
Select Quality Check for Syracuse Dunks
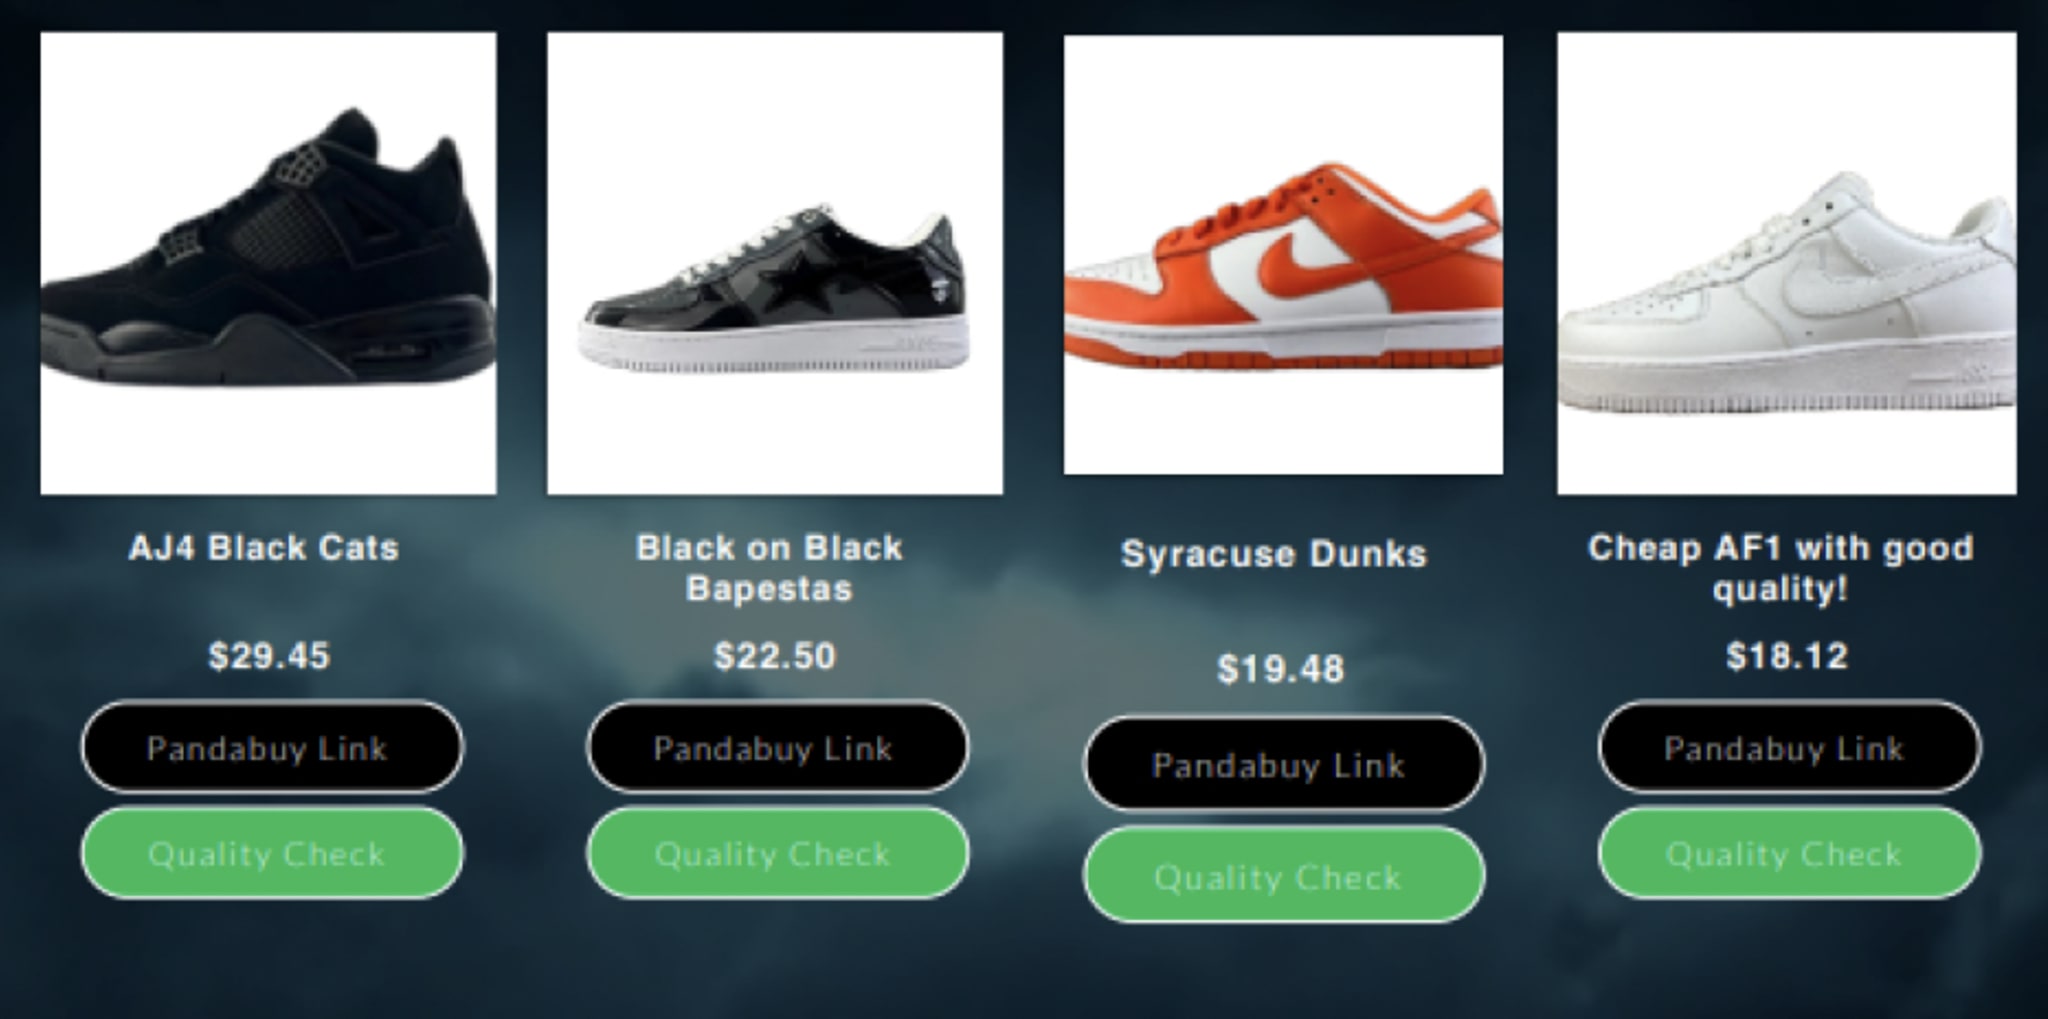(x=1285, y=875)
